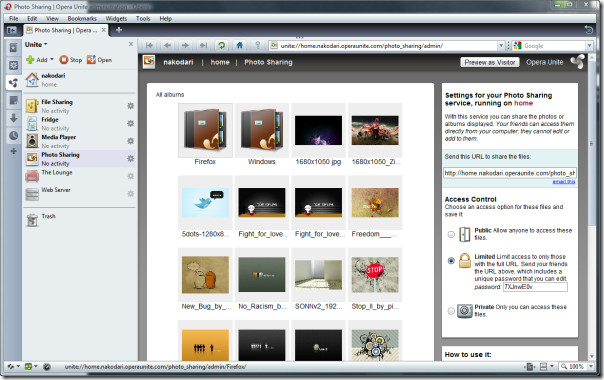Open the Notes panel icon in sidebar

tap(13, 101)
